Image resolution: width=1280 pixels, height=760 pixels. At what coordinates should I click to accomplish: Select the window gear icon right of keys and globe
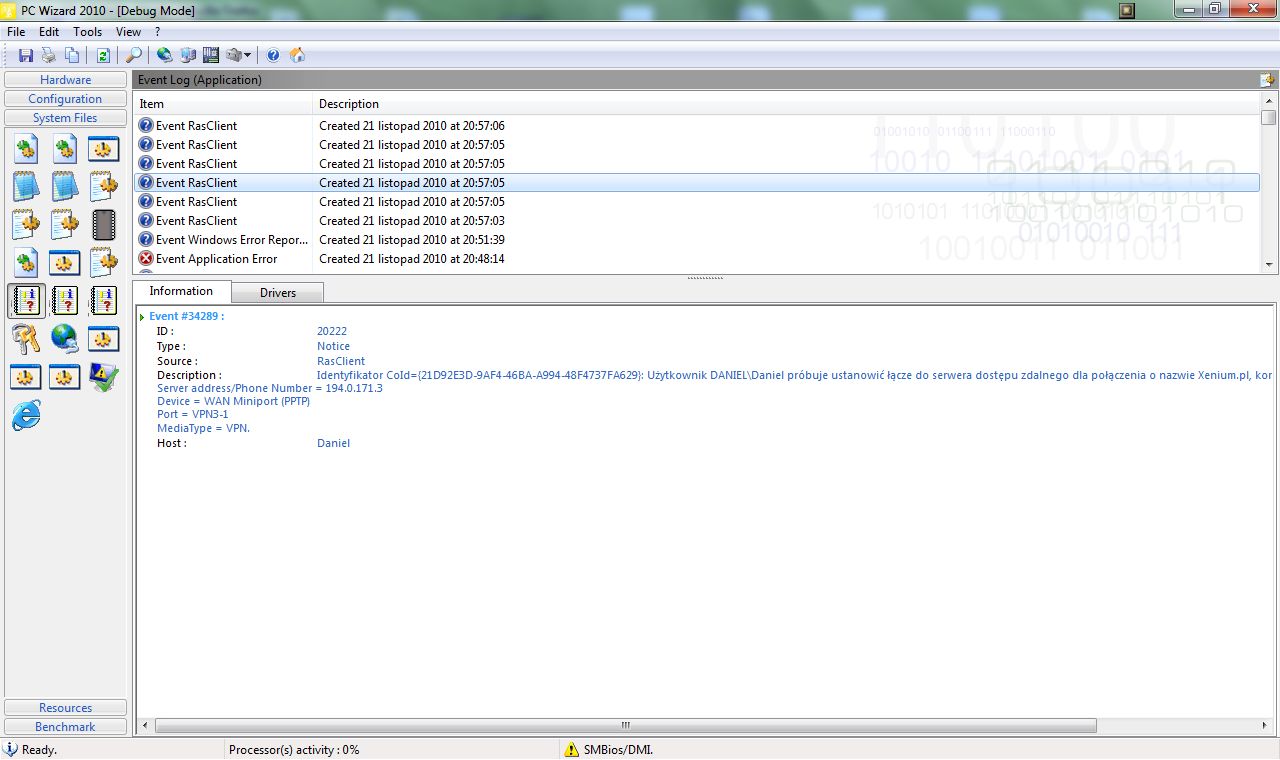pyautogui.click(x=104, y=339)
